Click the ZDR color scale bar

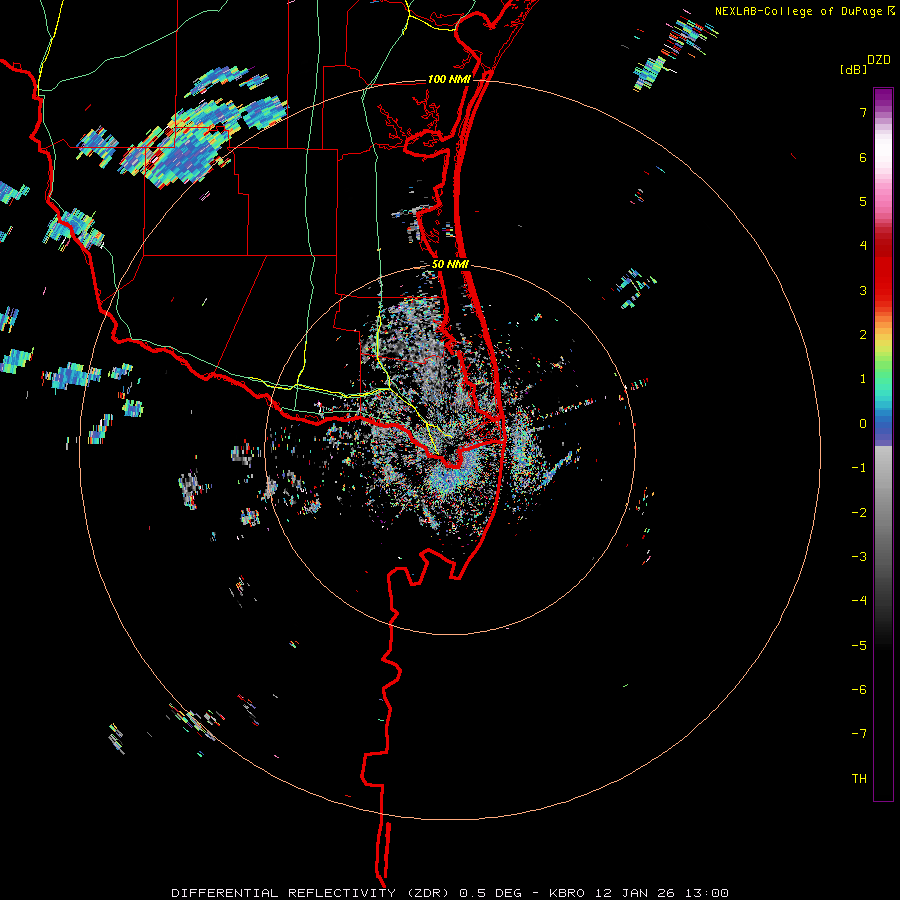[883, 445]
